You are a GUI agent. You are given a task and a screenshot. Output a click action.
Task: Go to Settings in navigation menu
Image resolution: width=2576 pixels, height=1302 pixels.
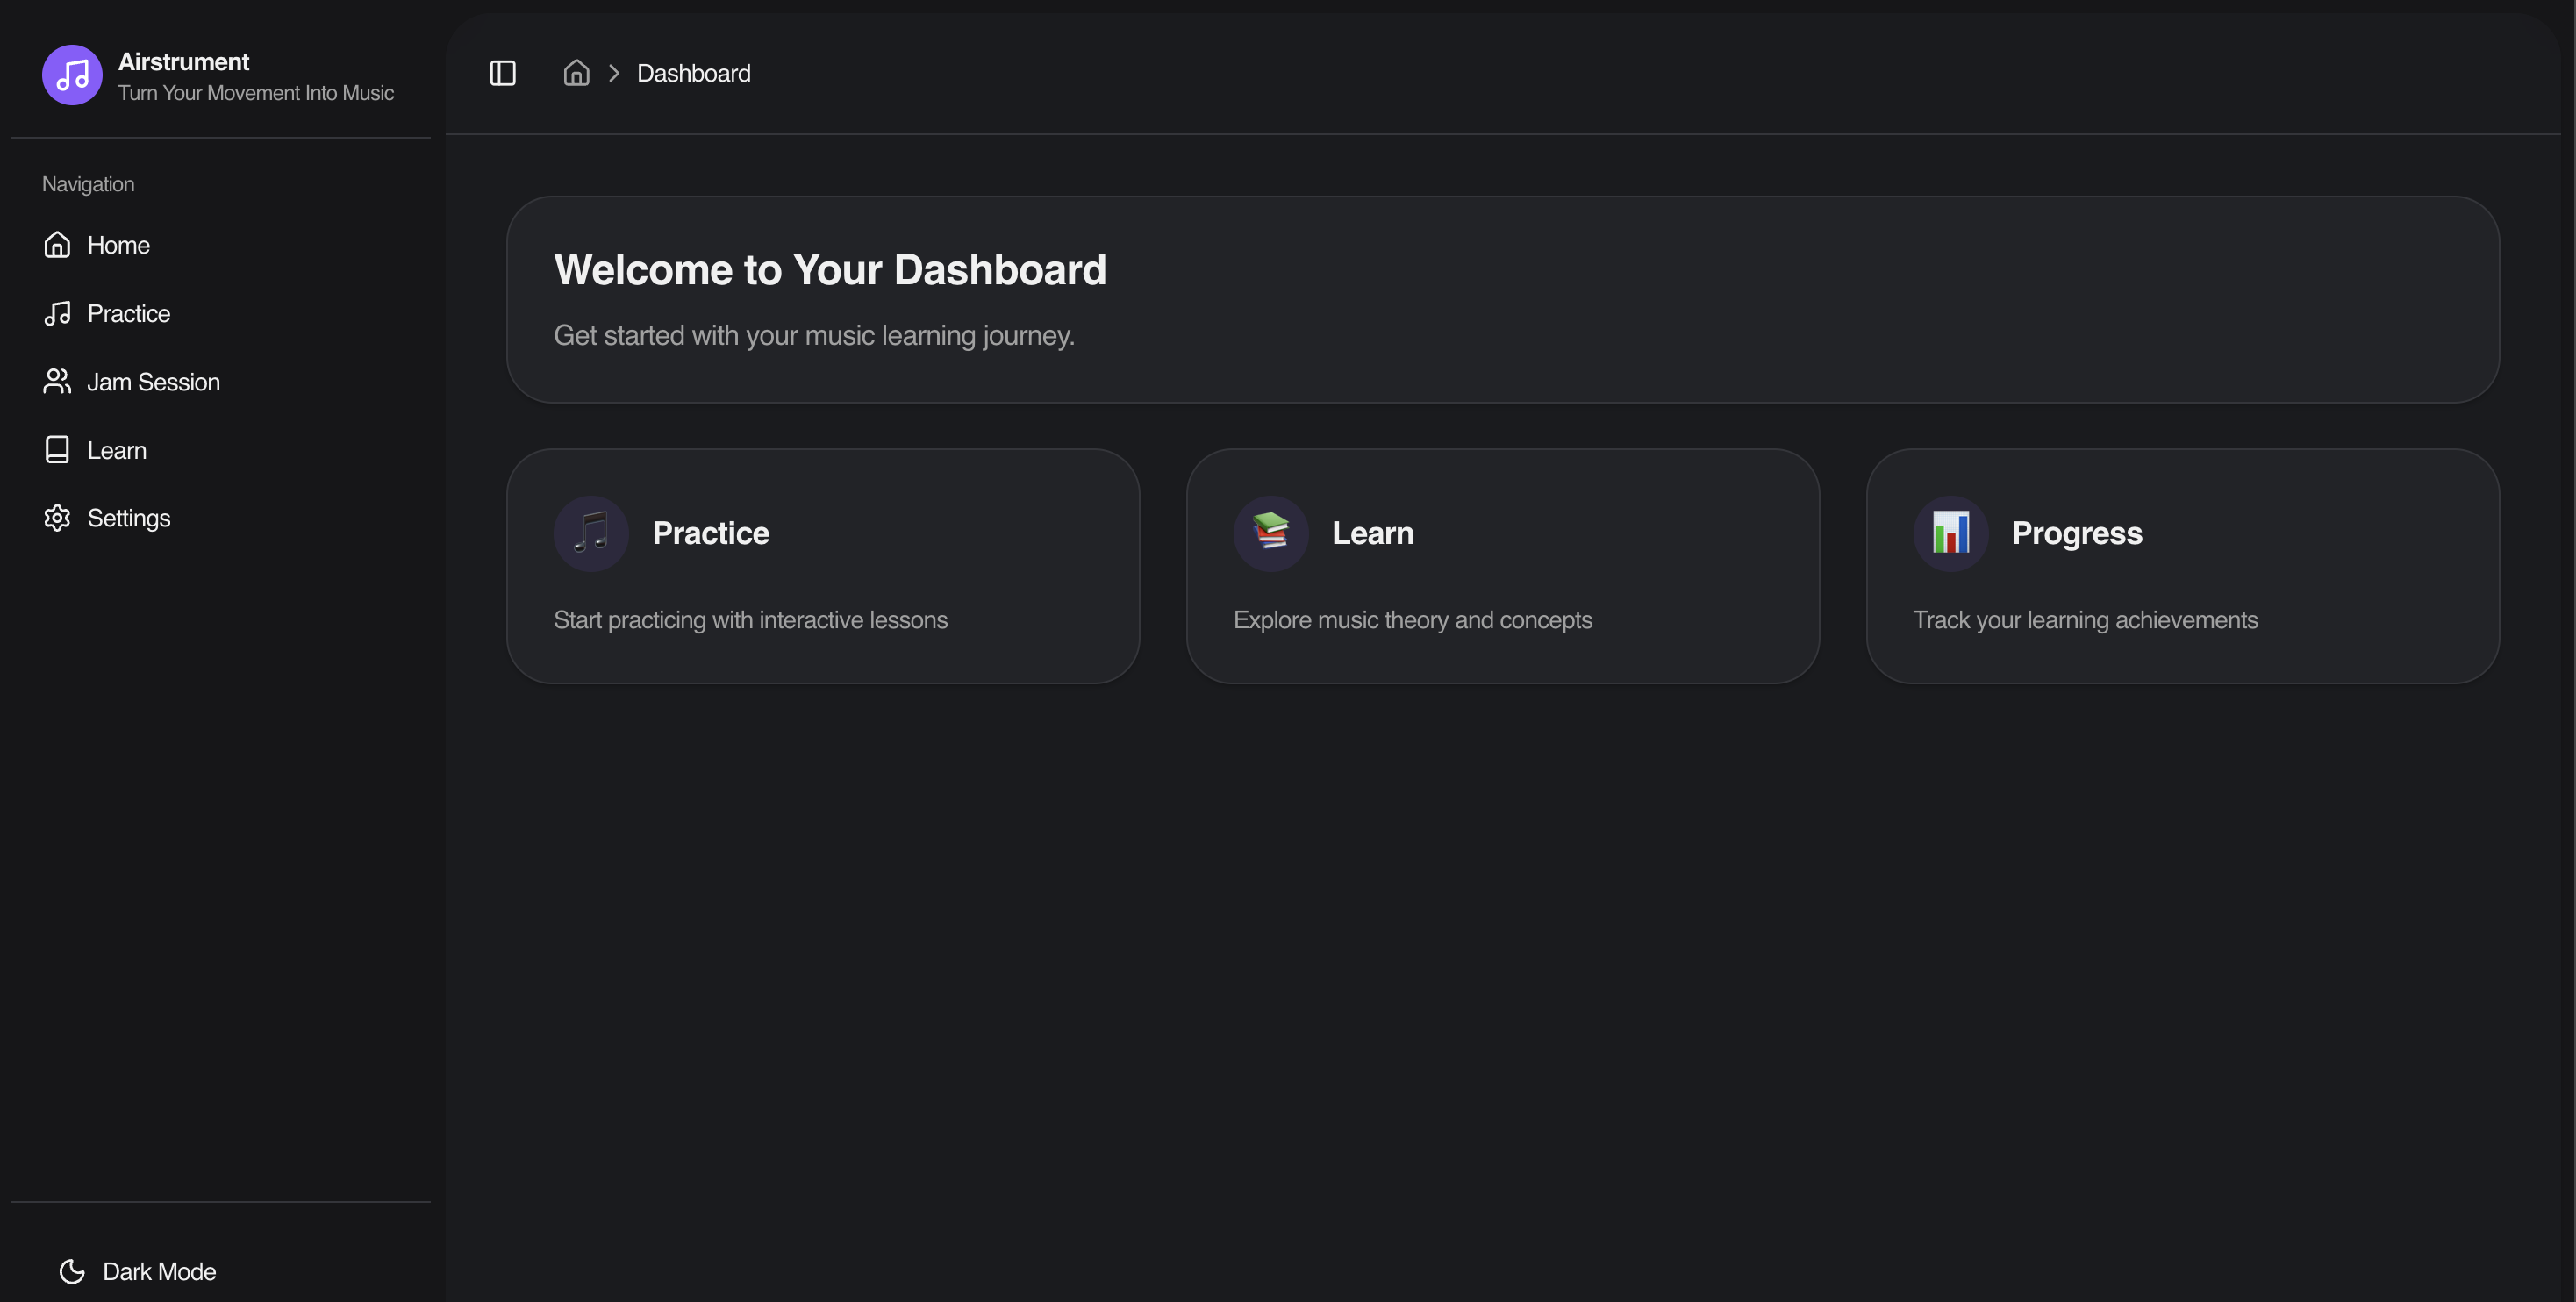(129, 518)
